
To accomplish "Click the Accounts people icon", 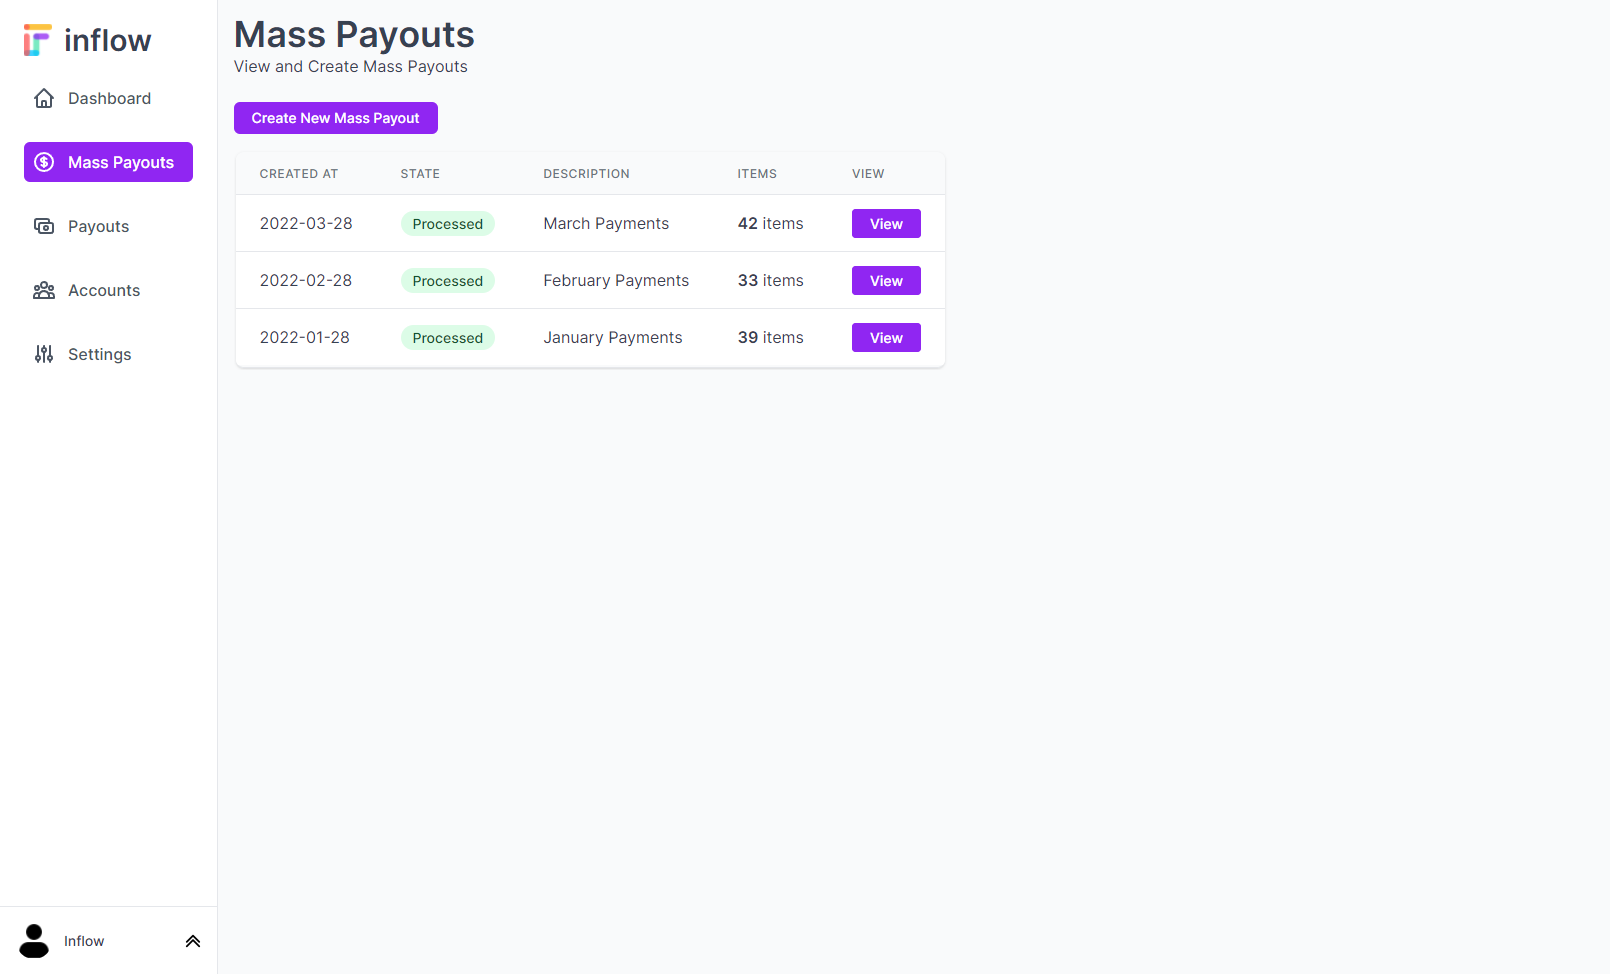I will click(44, 290).
